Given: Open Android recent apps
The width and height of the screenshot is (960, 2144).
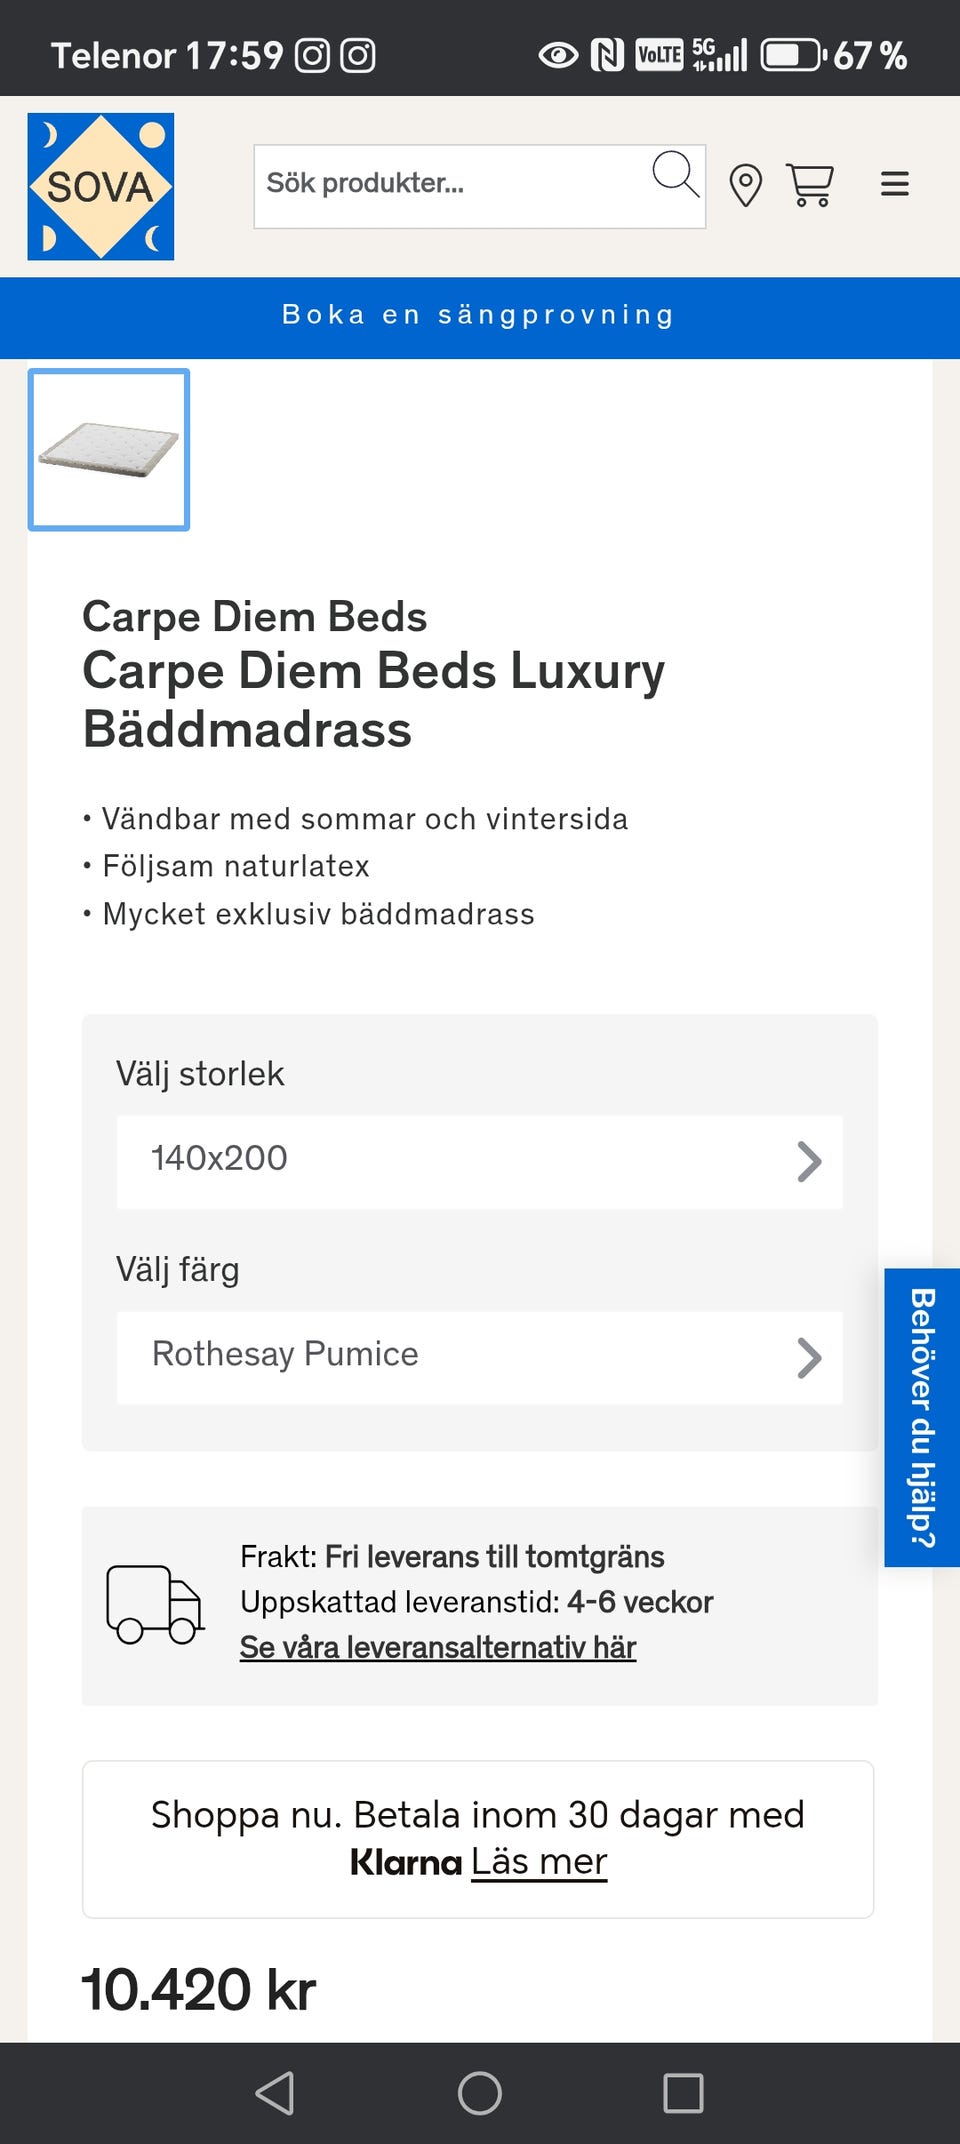Looking at the screenshot, I should click(x=683, y=2092).
